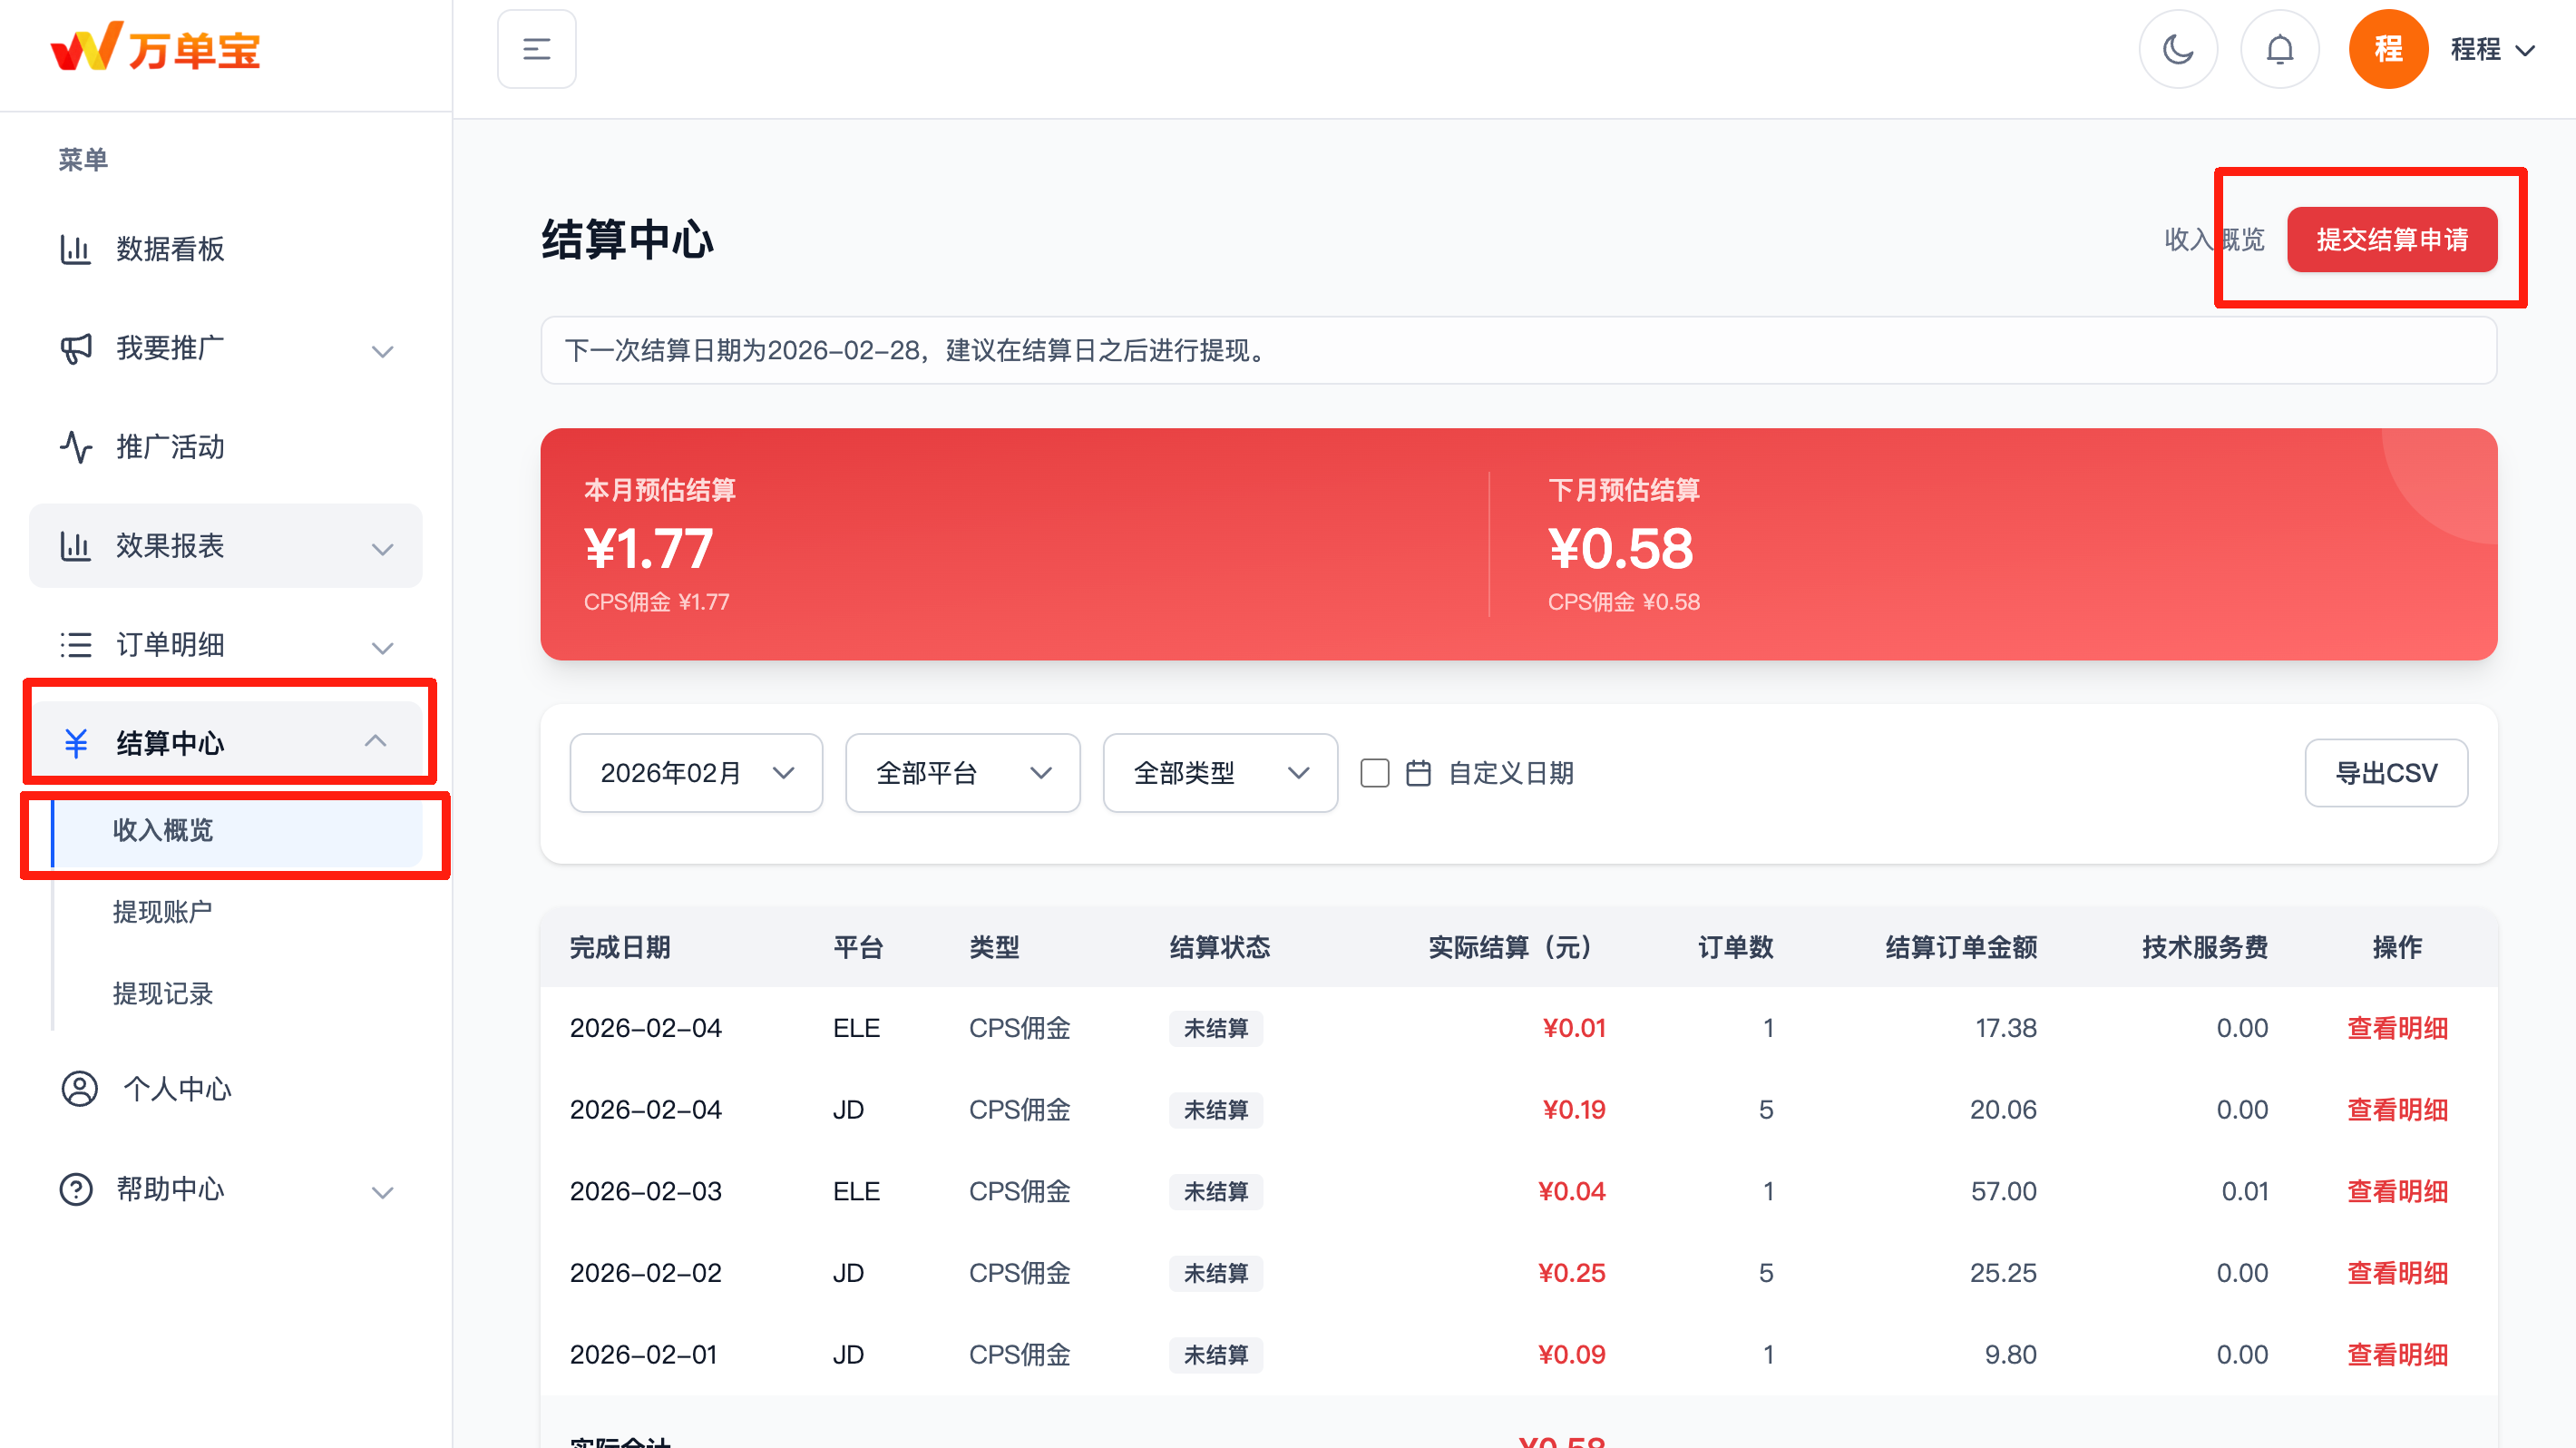Screen dimensions: 2576x1448
Task: Open 数据看板 in the sidebar
Action: coord(225,249)
